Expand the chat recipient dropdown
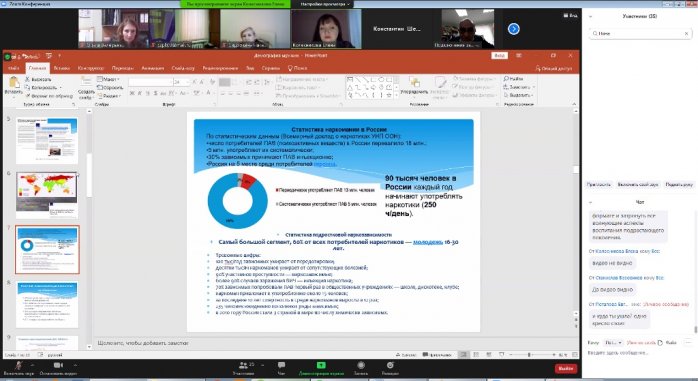Image resolution: width=698 pixels, height=381 pixels. tap(613, 343)
